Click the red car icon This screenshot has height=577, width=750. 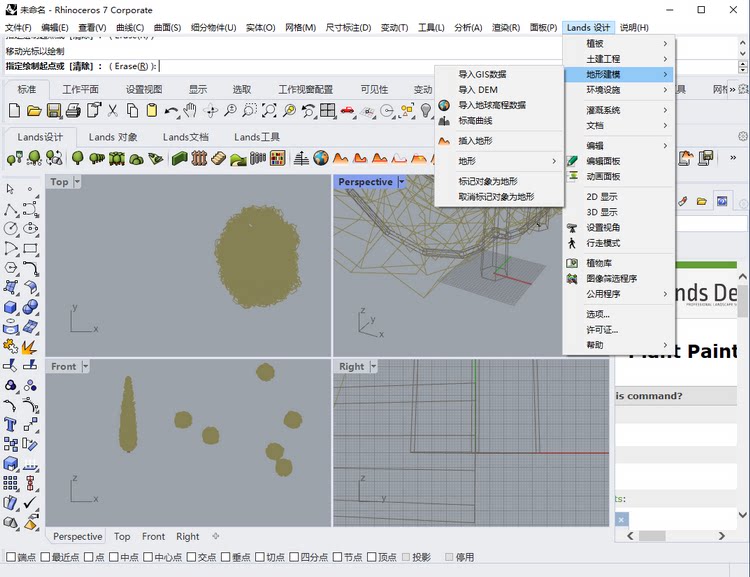coord(347,111)
